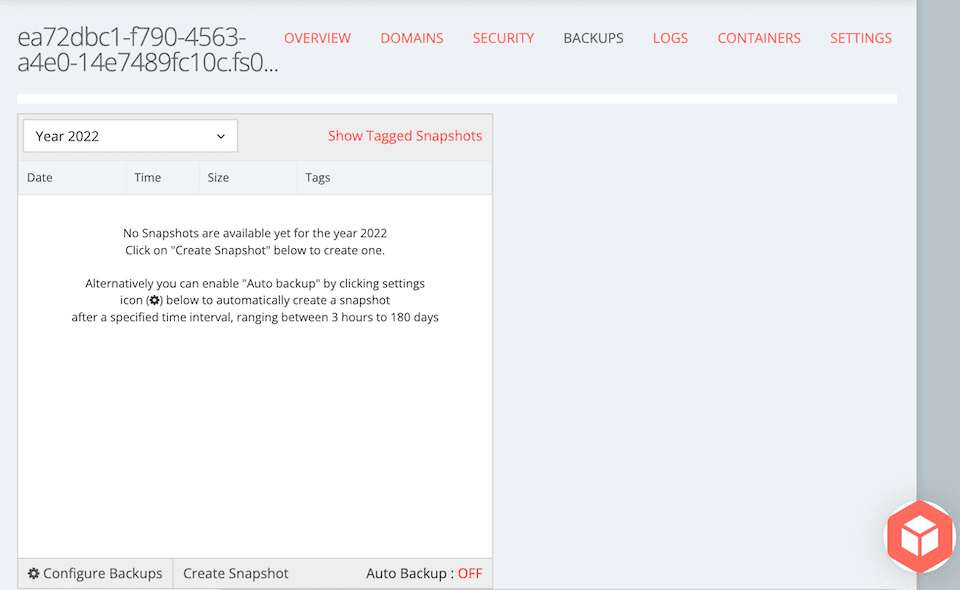This screenshot has height=590, width=960.
Task: Click the Size column header
Action: click(x=217, y=177)
